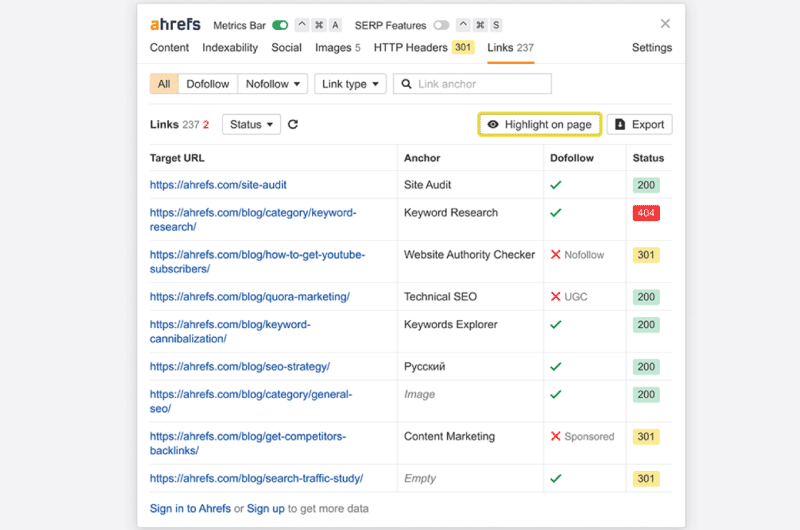Open the how-to-get-youtube-subscribers URL

(x=257, y=262)
